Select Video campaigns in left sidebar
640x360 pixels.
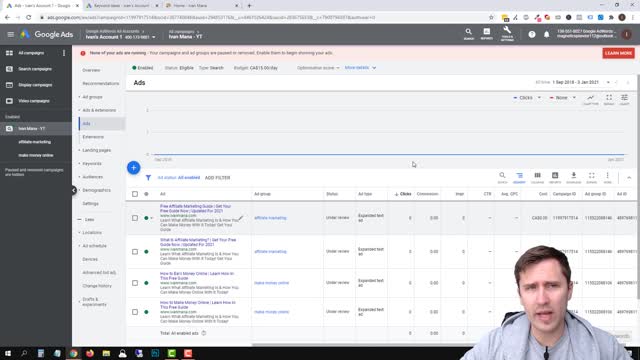tap(34, 101)
